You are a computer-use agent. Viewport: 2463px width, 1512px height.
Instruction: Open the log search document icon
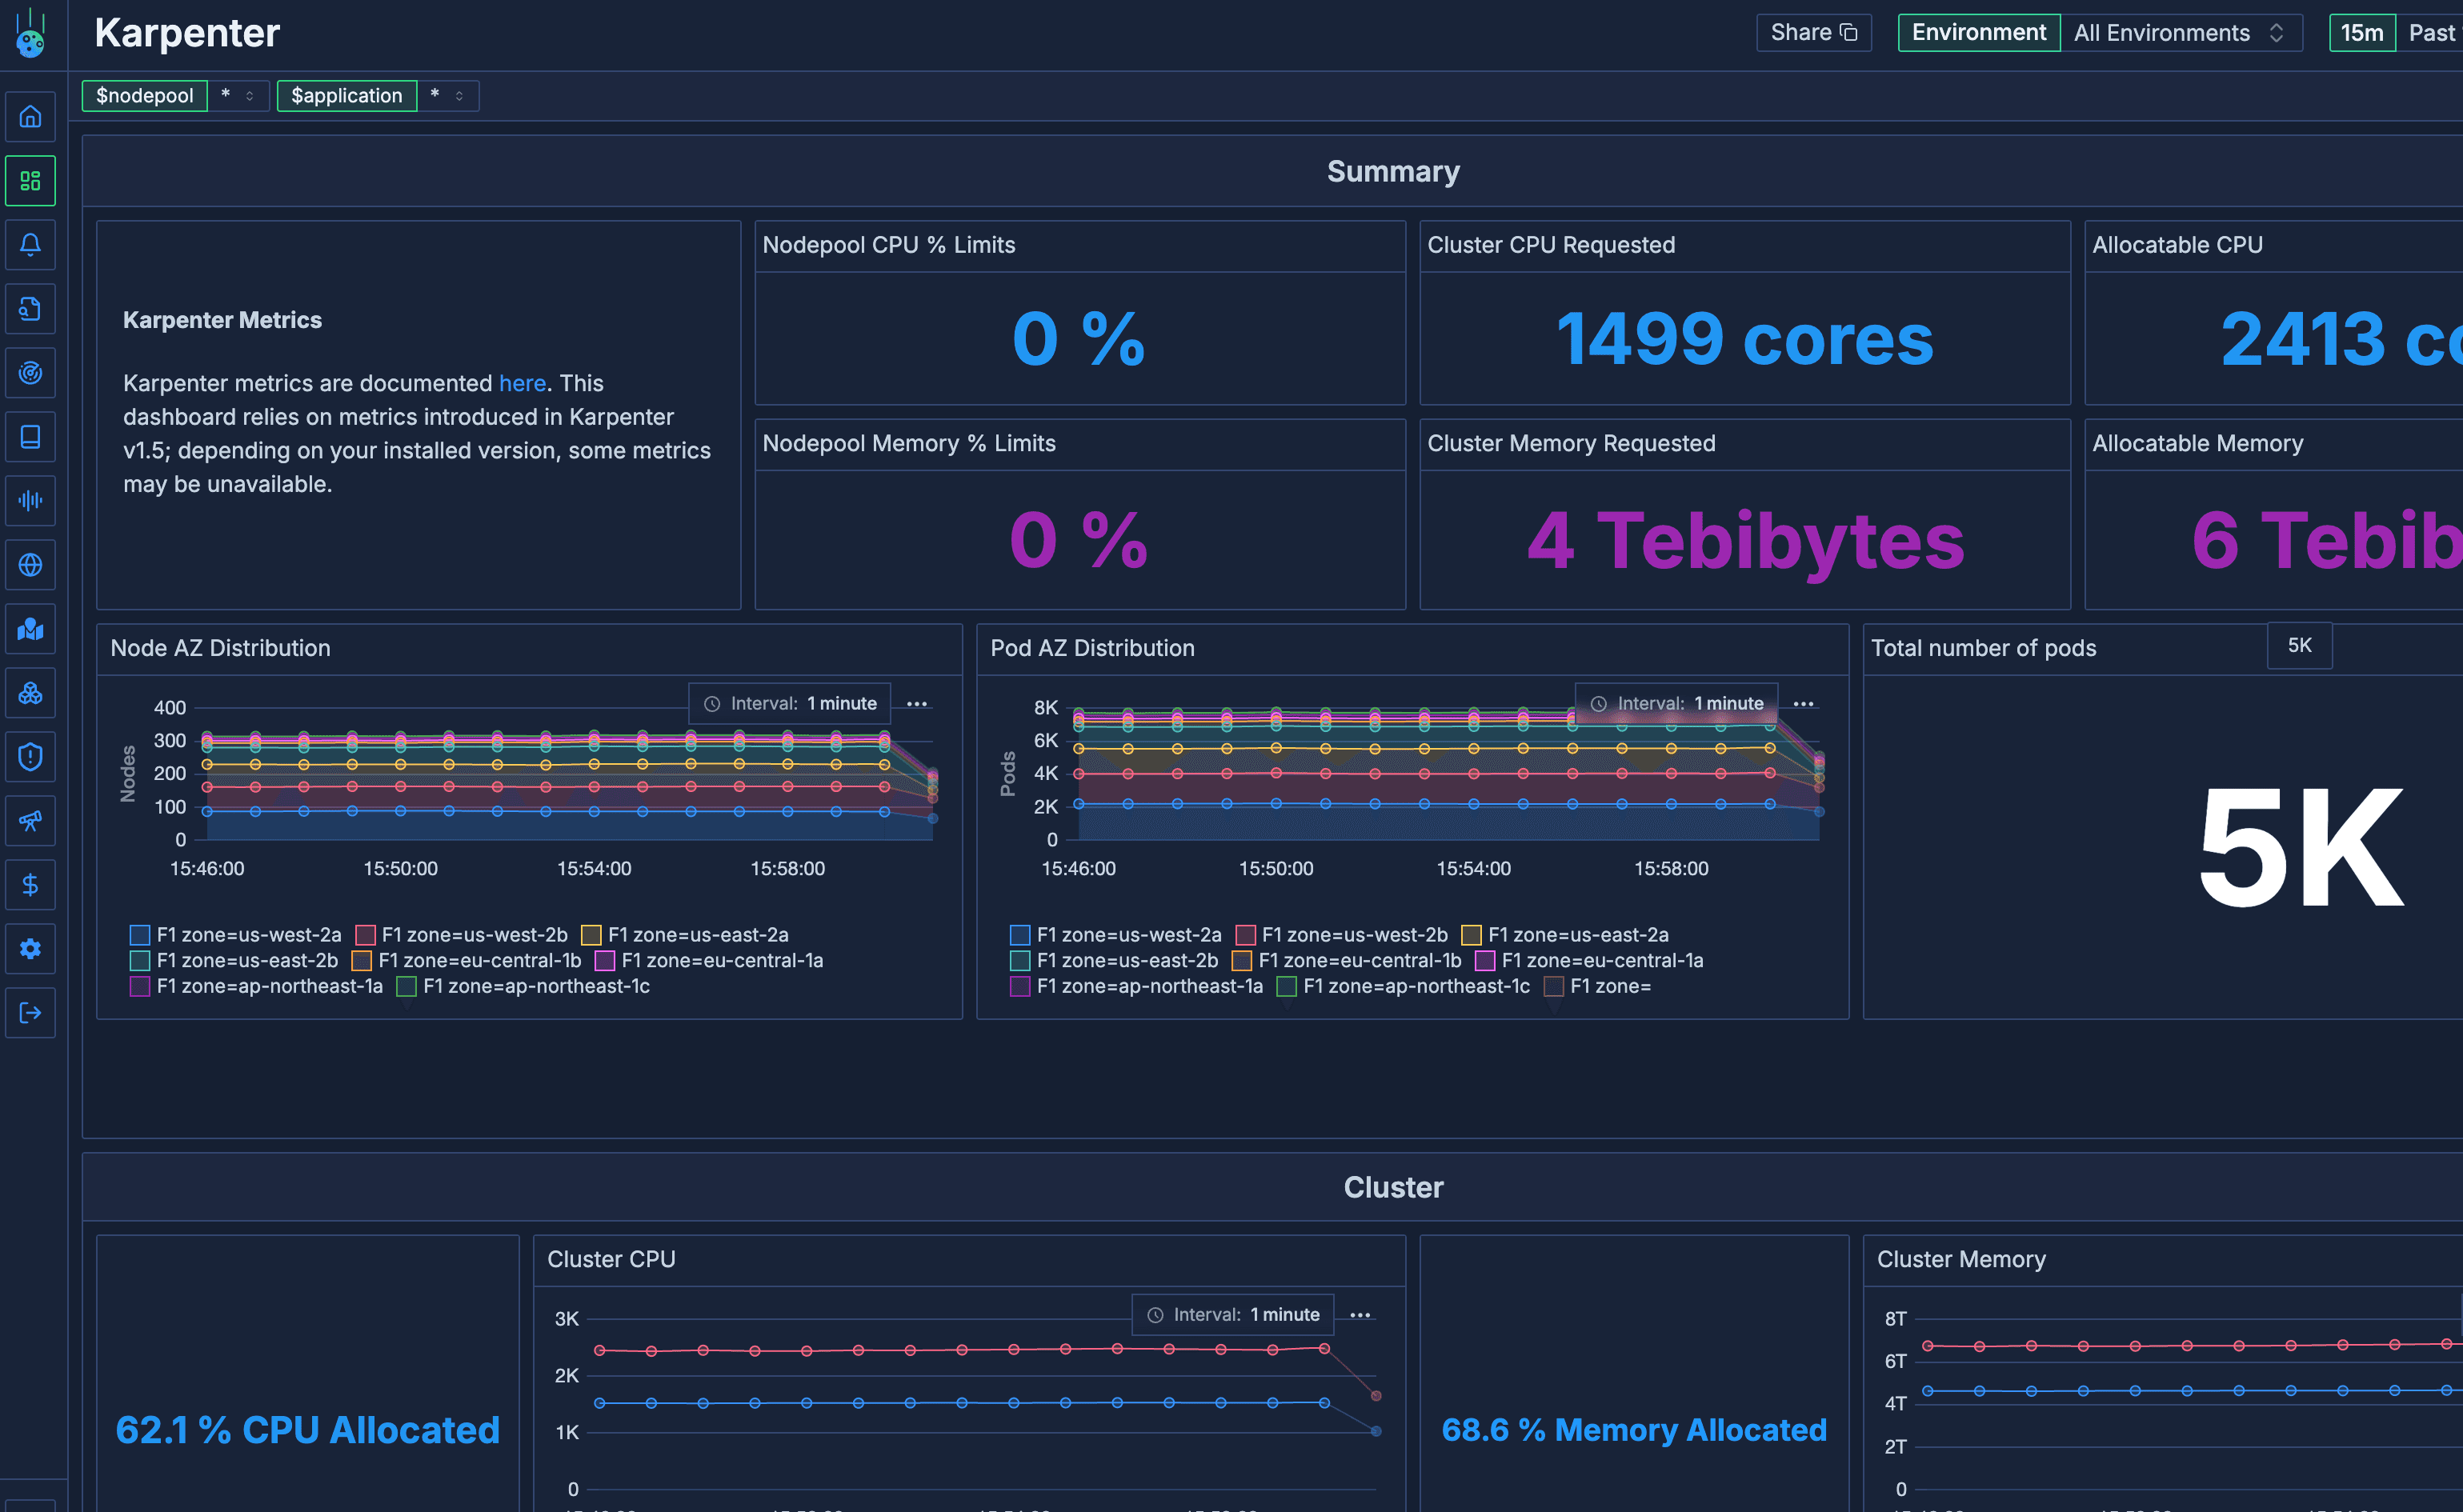[x=30, y=309]
